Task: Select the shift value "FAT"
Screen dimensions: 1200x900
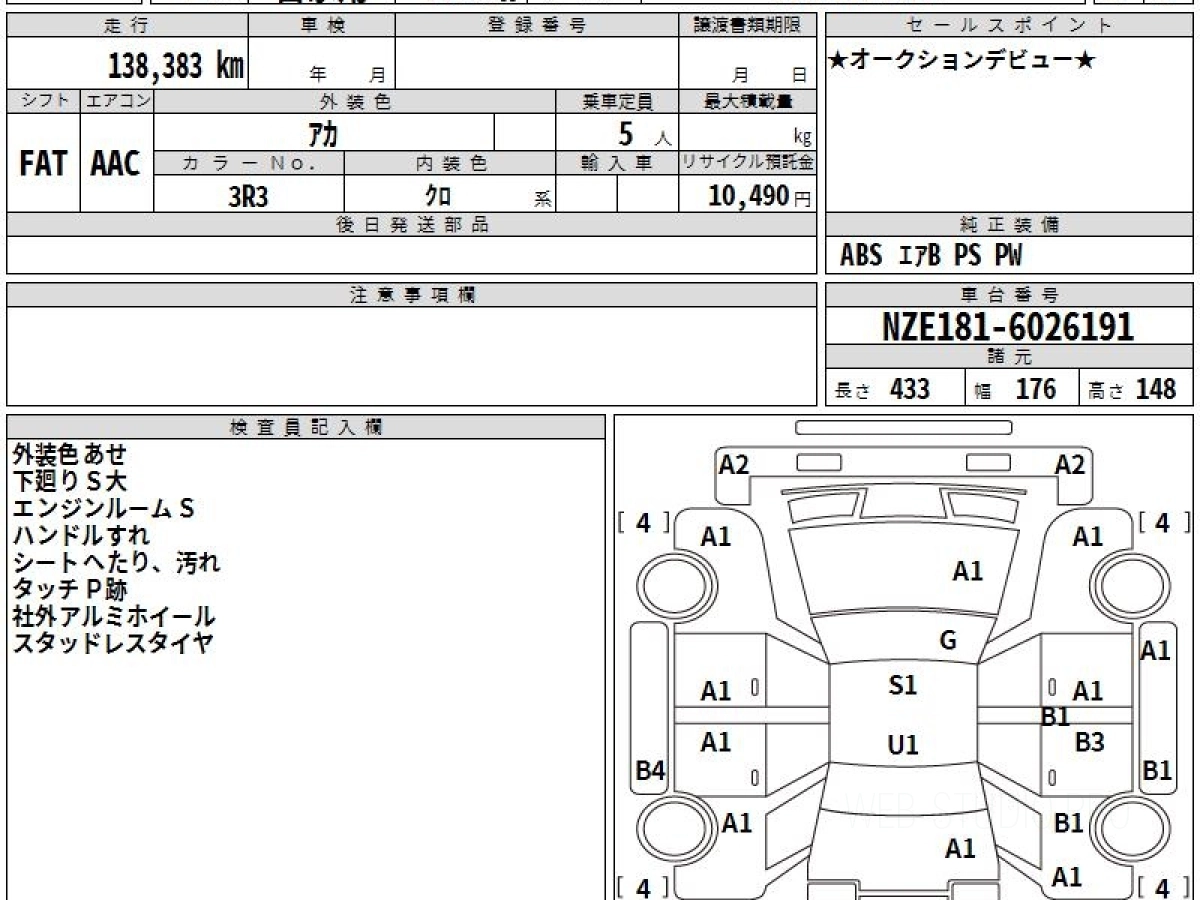Action: point(43,163)
